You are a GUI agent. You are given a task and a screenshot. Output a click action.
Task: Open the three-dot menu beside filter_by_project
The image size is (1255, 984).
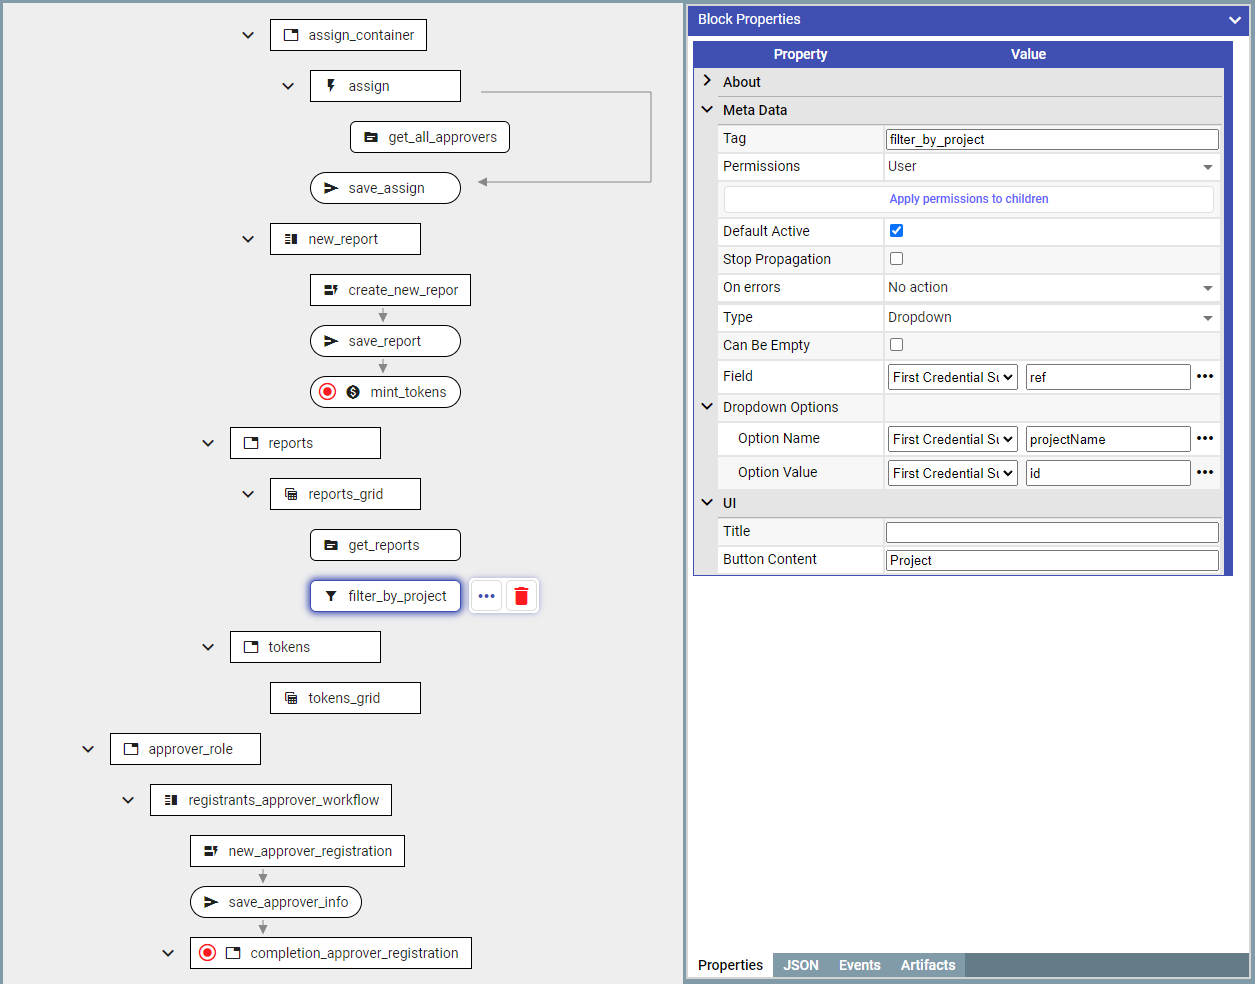pos(486,596)
